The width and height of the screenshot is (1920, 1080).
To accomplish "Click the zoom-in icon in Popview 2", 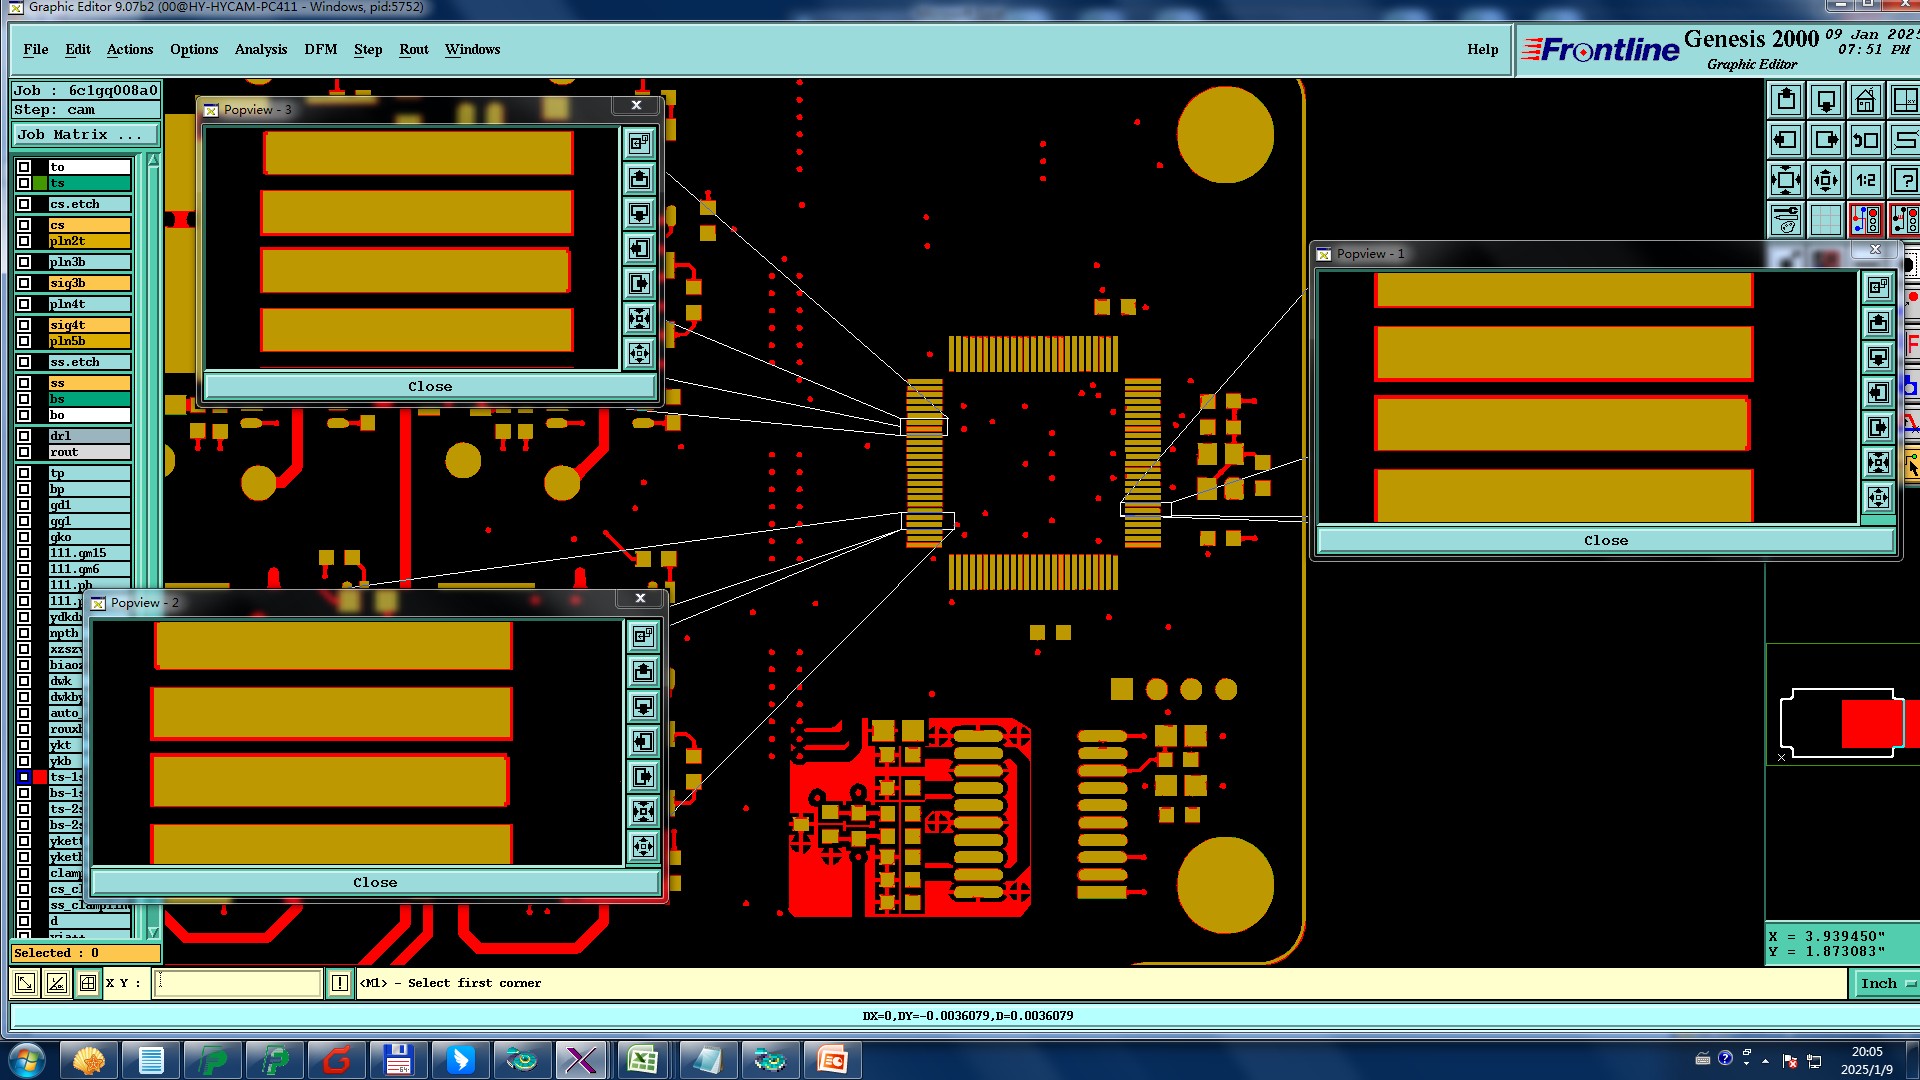I will click(643, 811).
